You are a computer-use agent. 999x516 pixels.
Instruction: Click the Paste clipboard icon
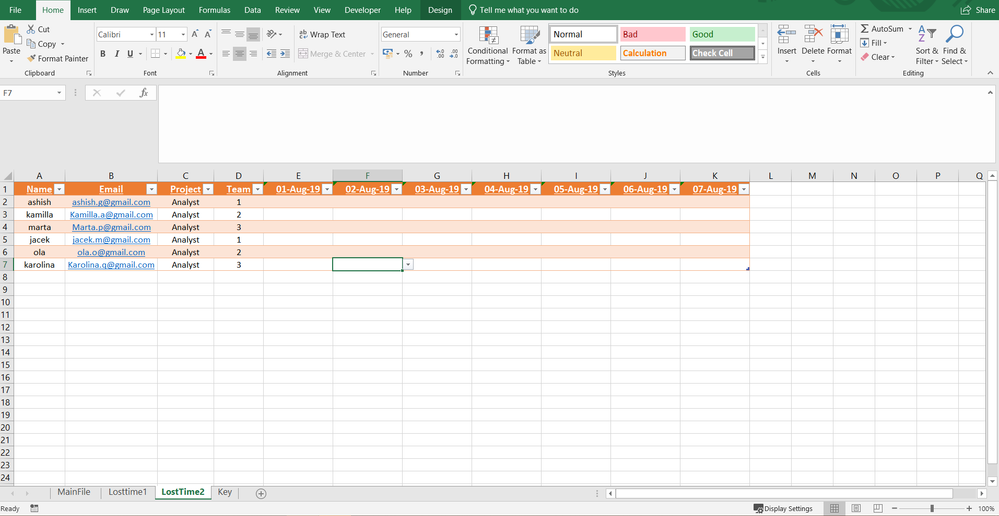[x=11, y=34]
